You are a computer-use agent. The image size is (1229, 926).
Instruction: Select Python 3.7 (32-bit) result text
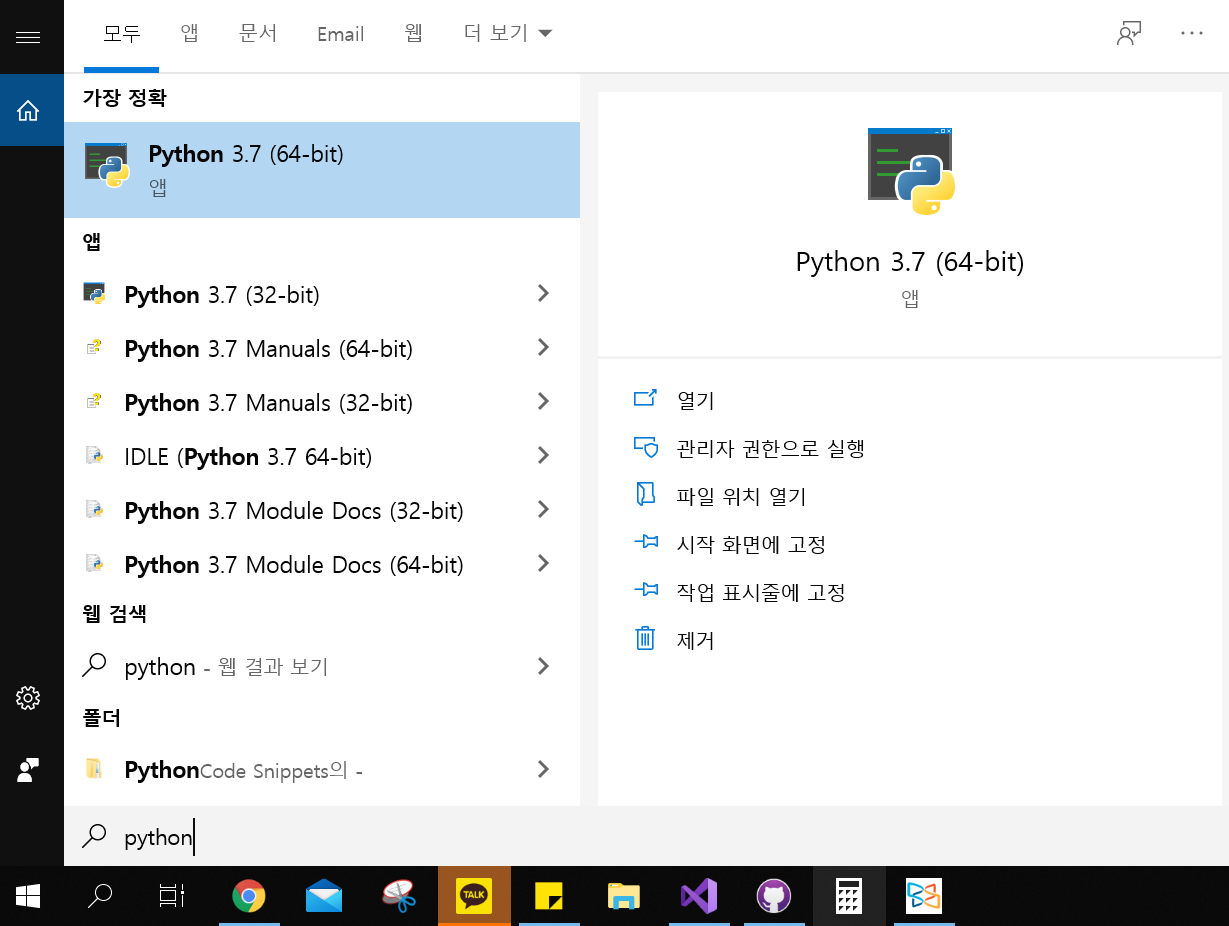coord(222,295)
